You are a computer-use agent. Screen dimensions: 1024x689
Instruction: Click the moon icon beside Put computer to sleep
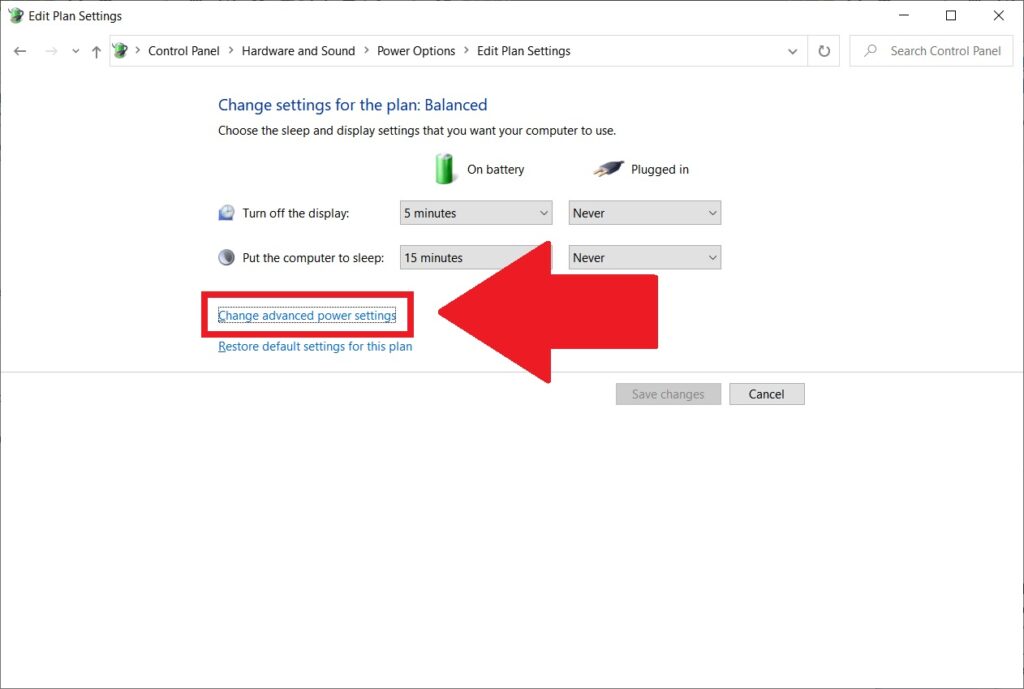pos(227,257)
